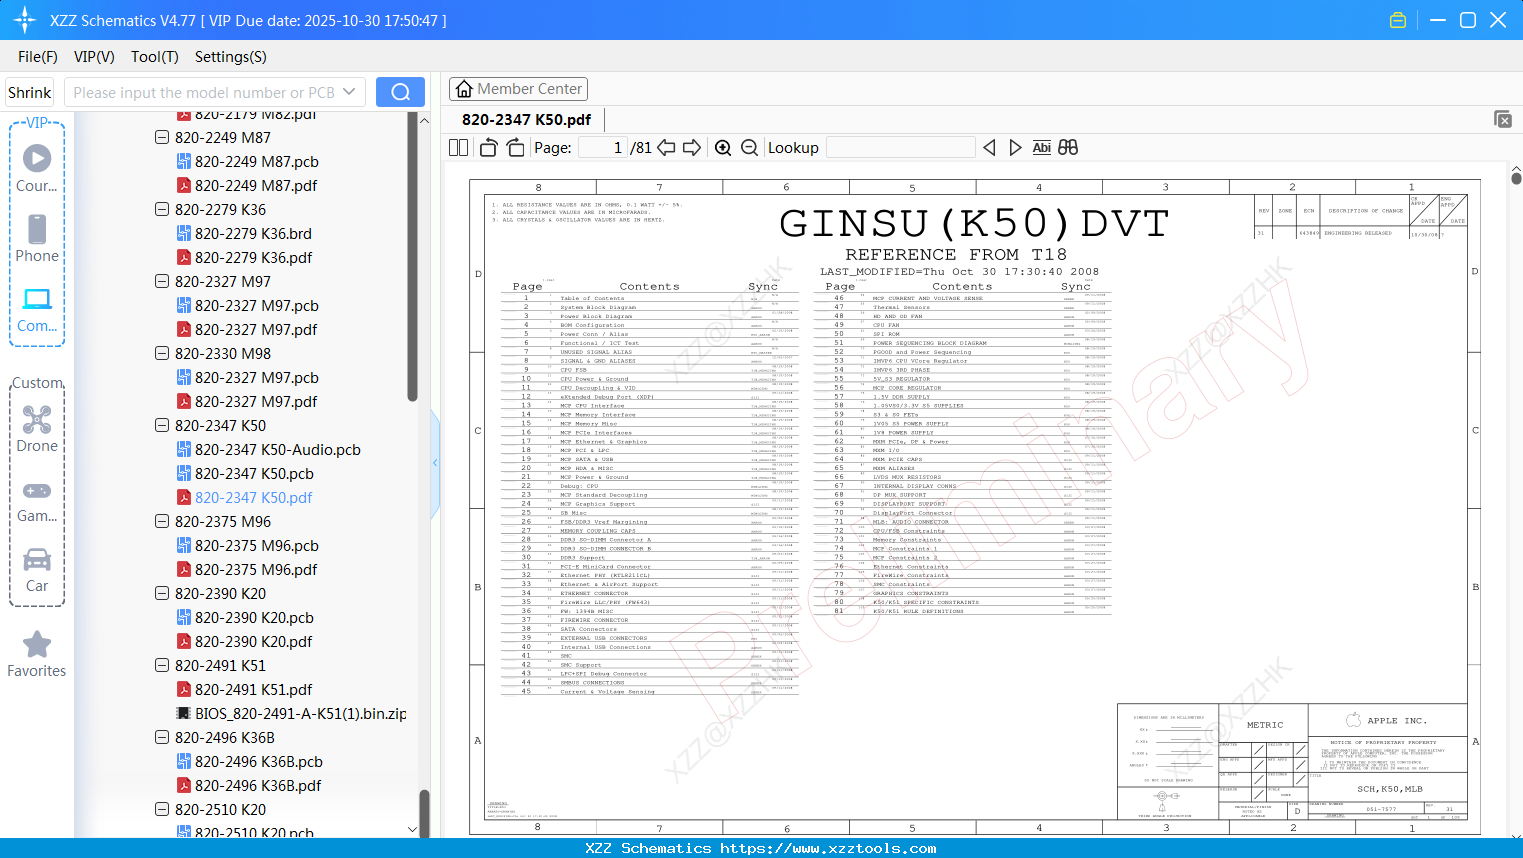Collapse the 820-2491 K51 folder

pos(161,665)
